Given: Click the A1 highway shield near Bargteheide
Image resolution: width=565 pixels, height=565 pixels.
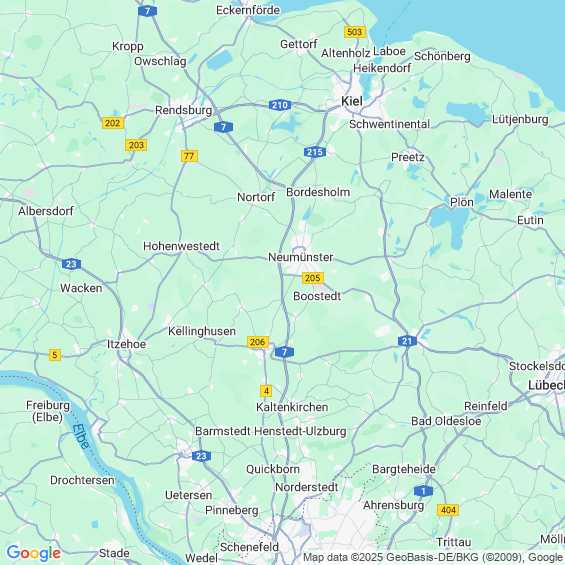Looking at the screenshot, I should 423,491.
